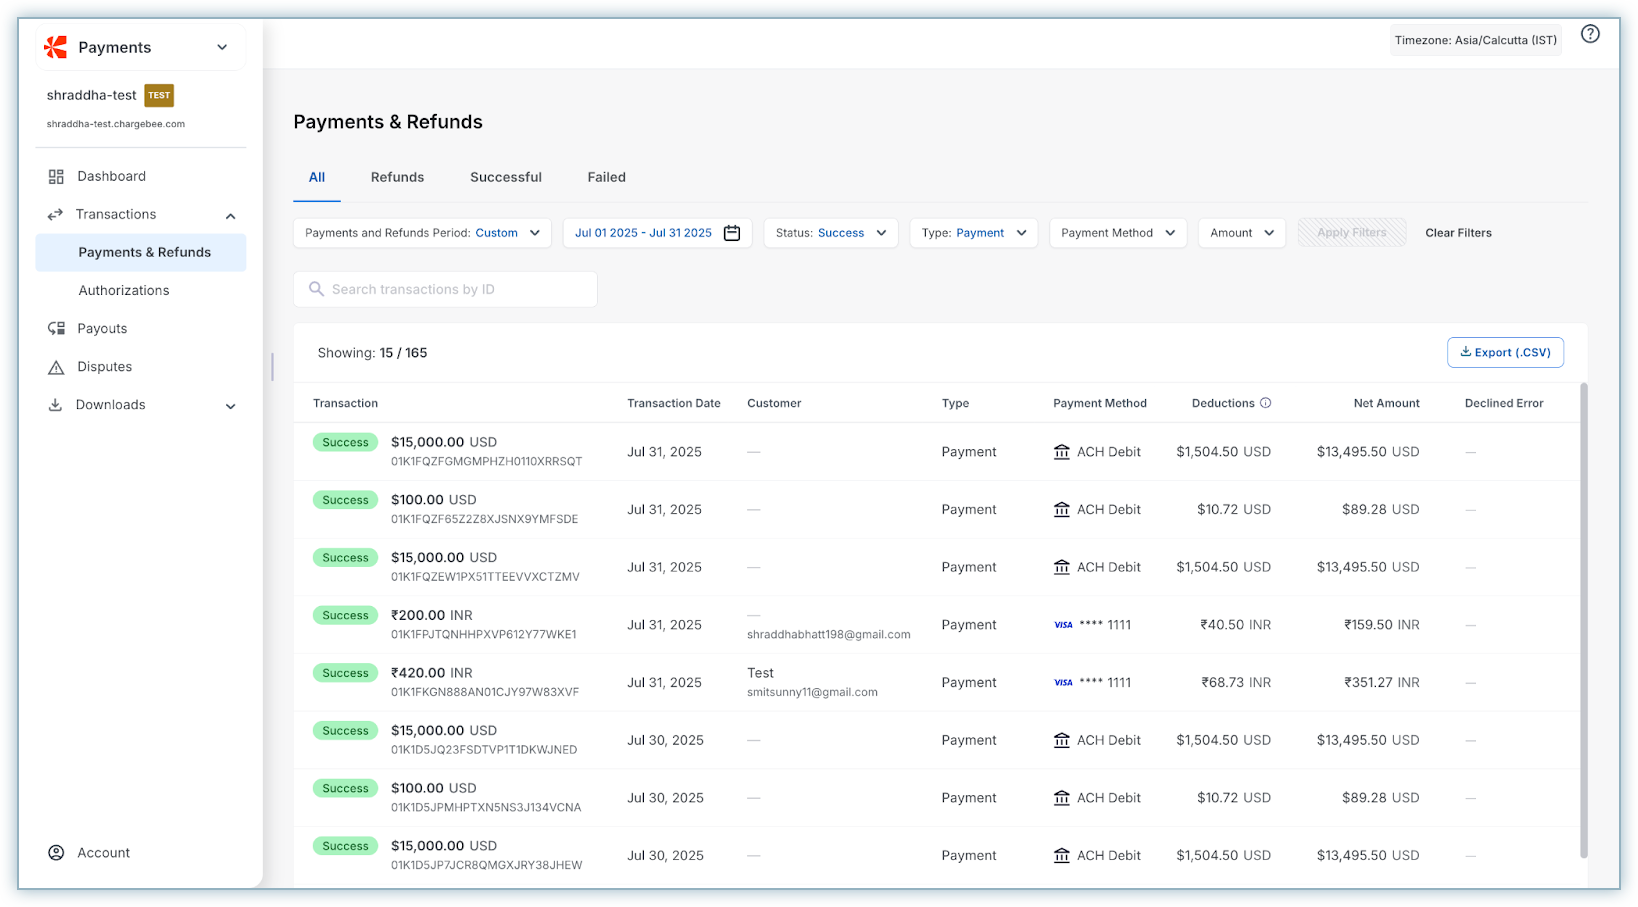Open transaction 01K1FPJTQNHHPXVP612Y77WKE1
This screenshot has width=1638, height=907.
(483, 635)
